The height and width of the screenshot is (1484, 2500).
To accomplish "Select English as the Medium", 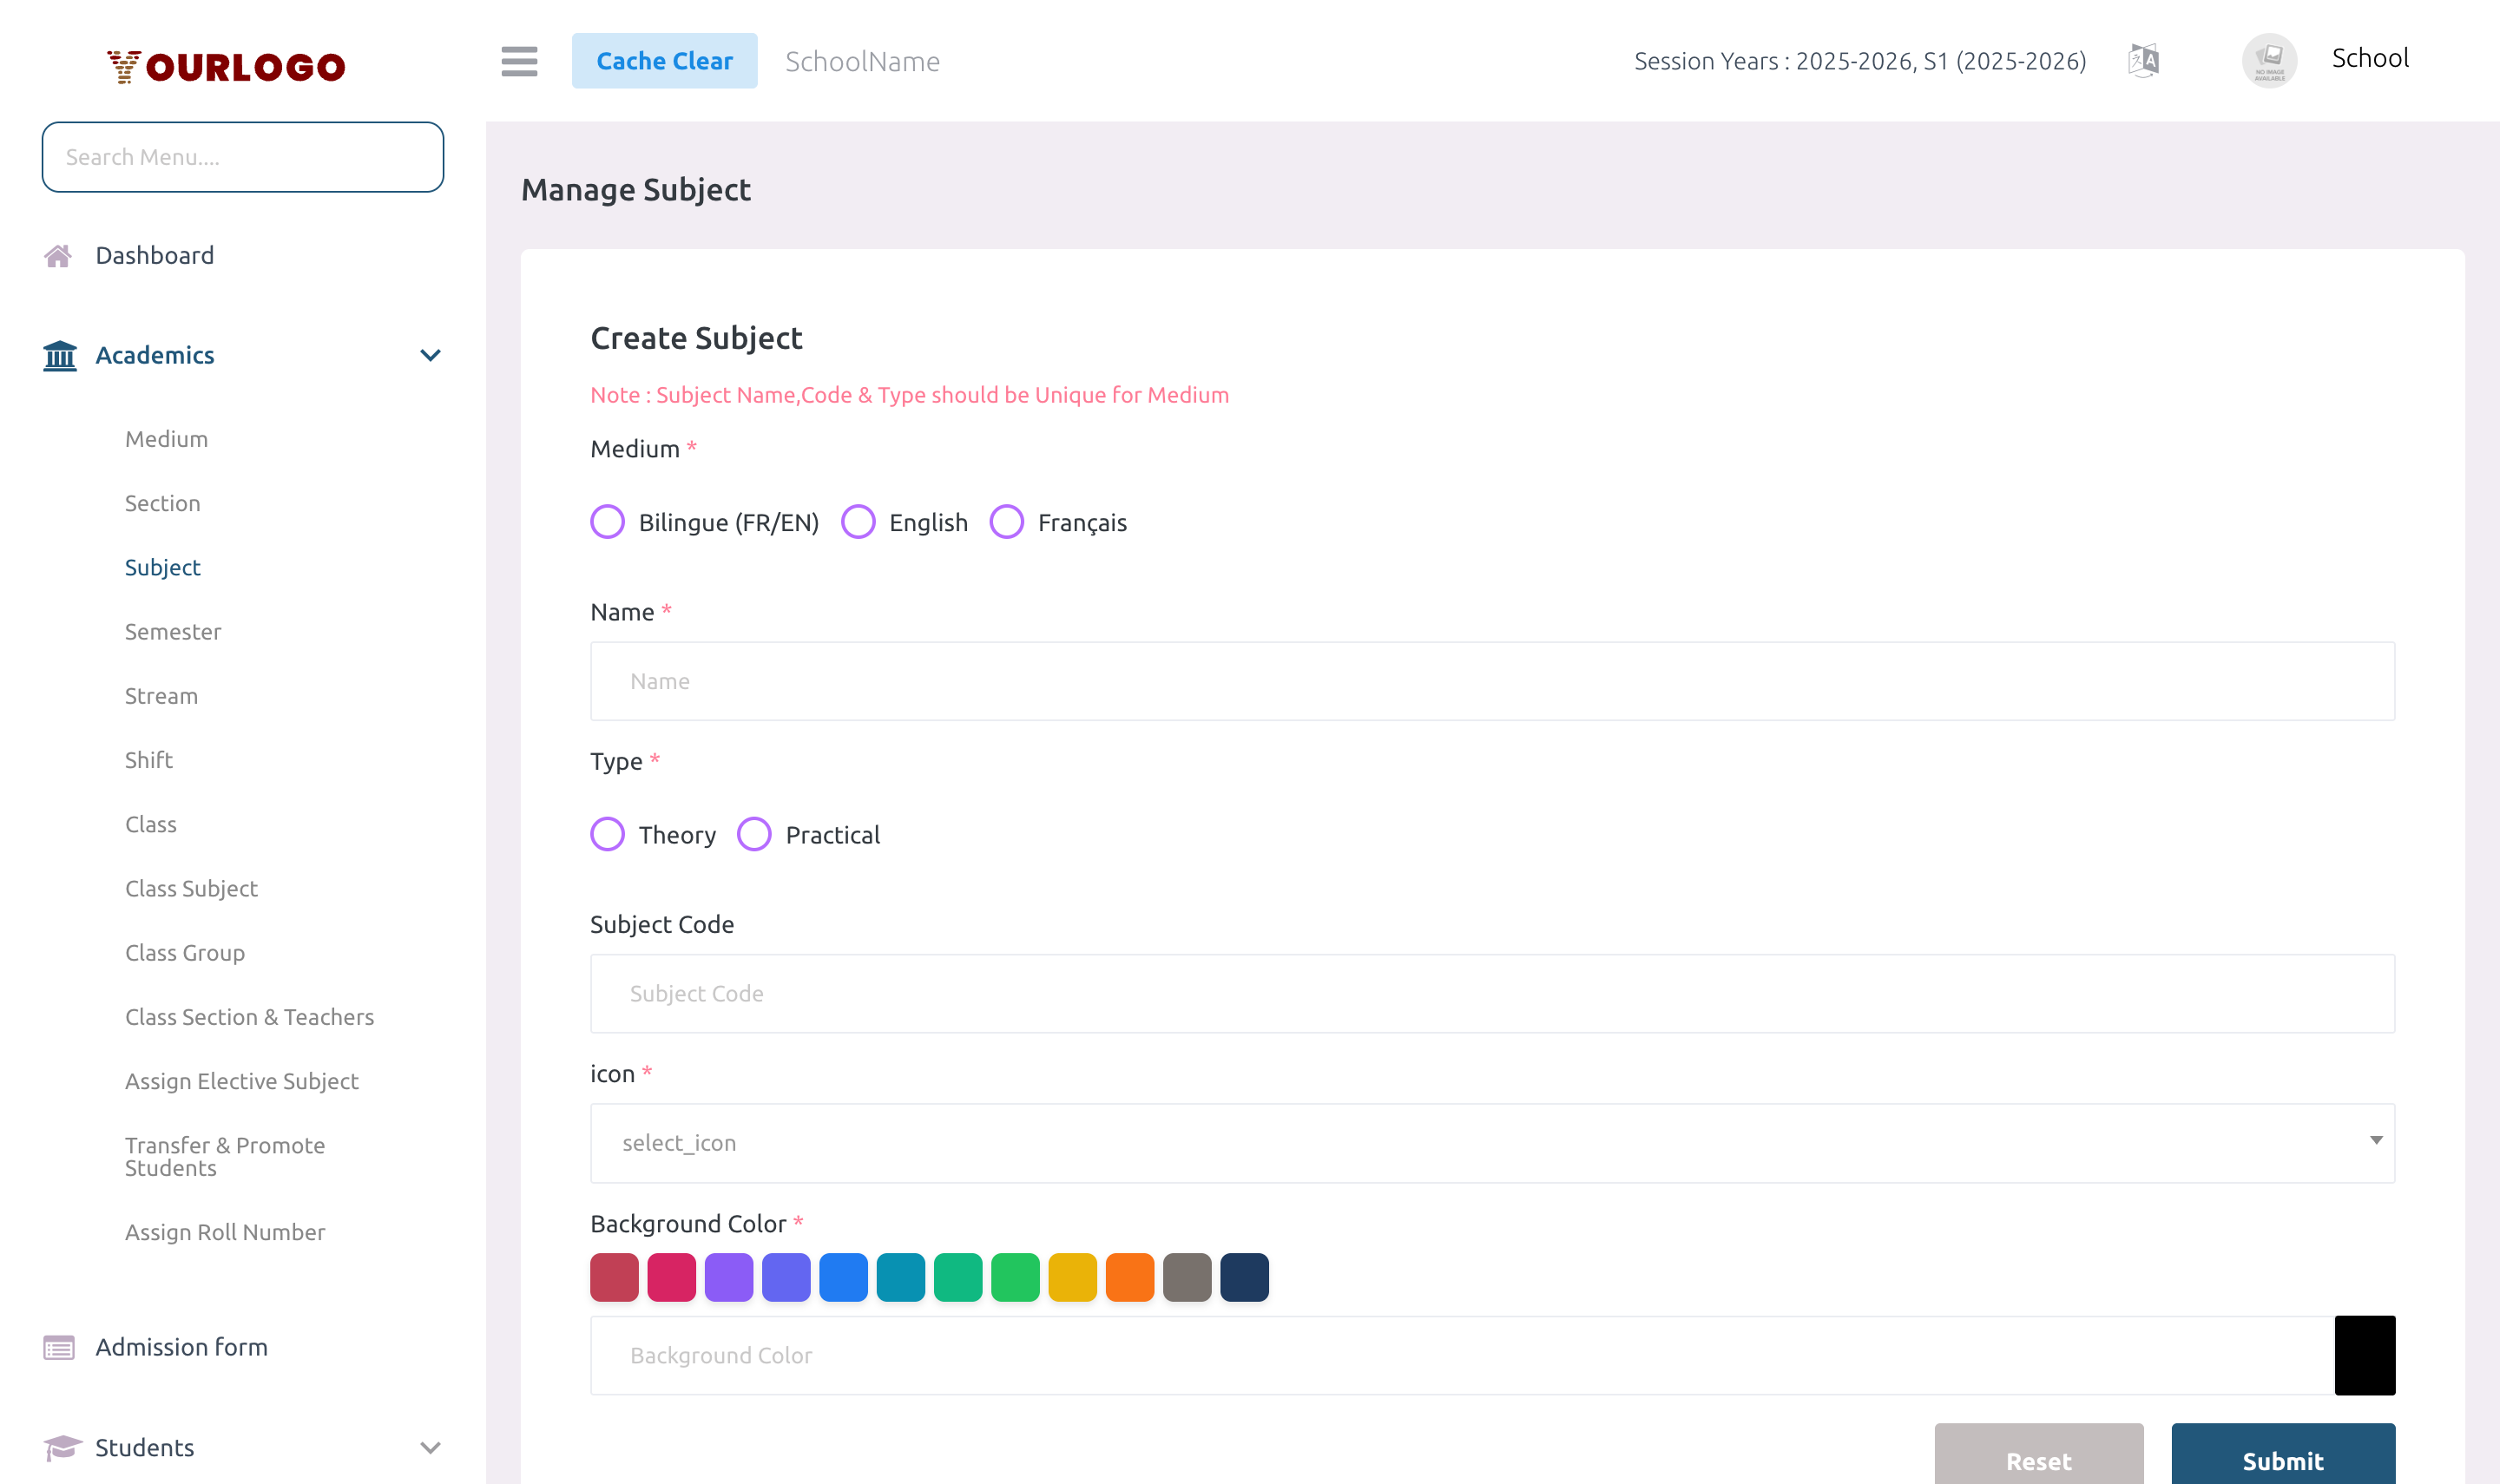I will coord(858,521).
